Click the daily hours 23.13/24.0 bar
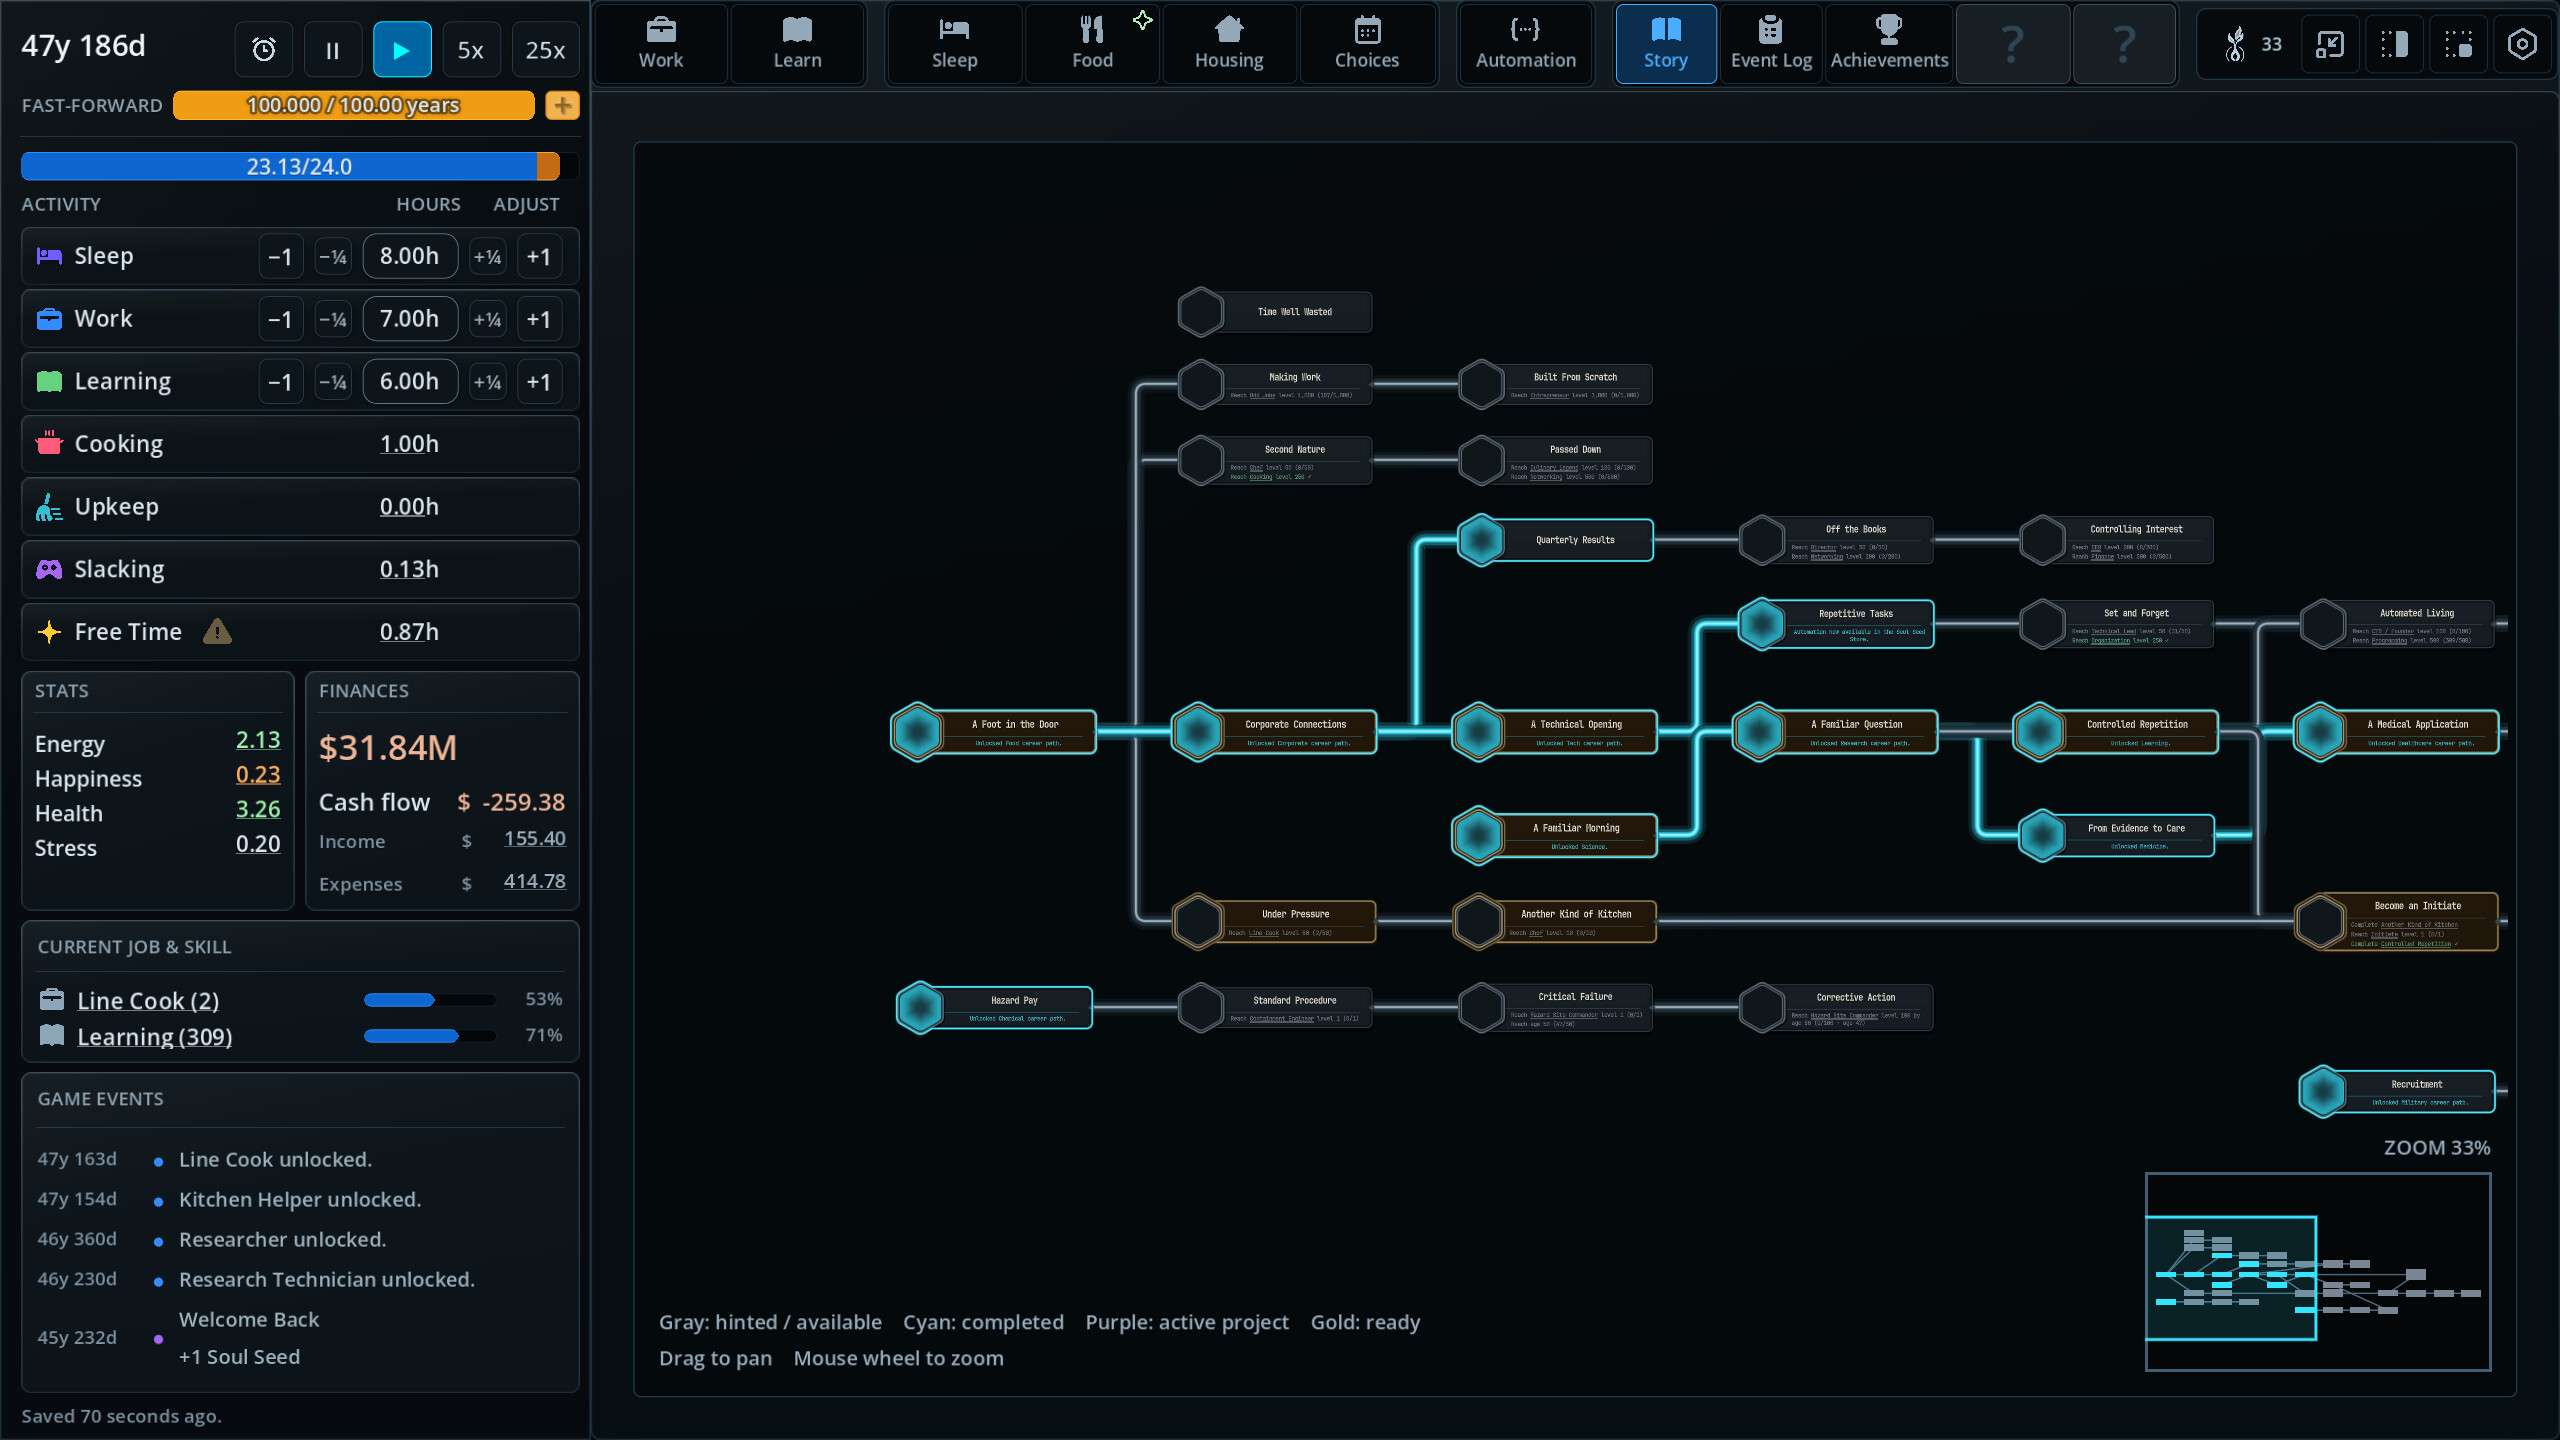 (299, 166)
